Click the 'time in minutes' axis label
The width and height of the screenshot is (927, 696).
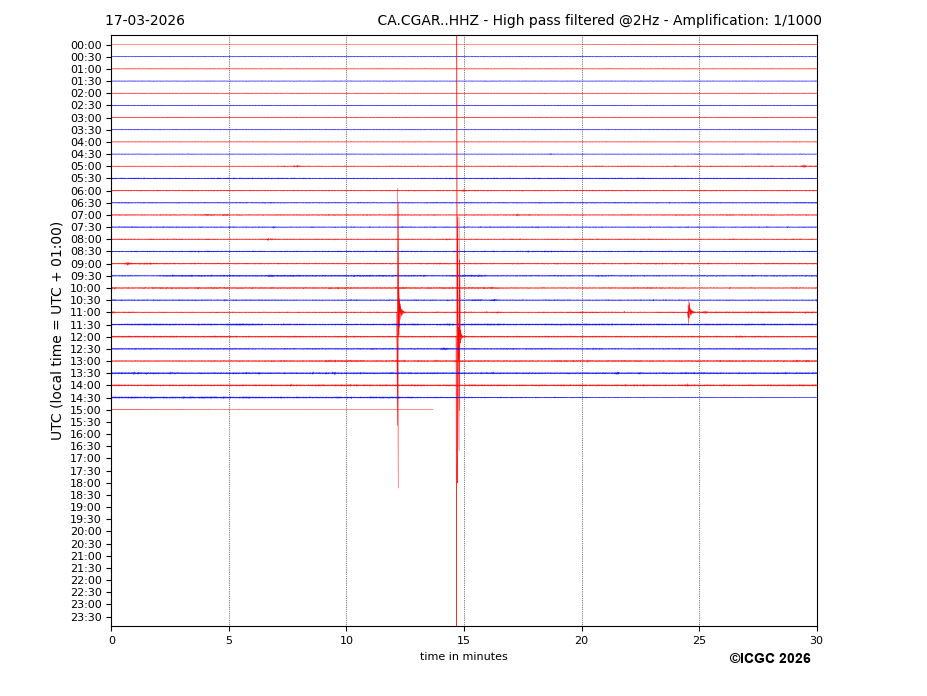point(463,657)
